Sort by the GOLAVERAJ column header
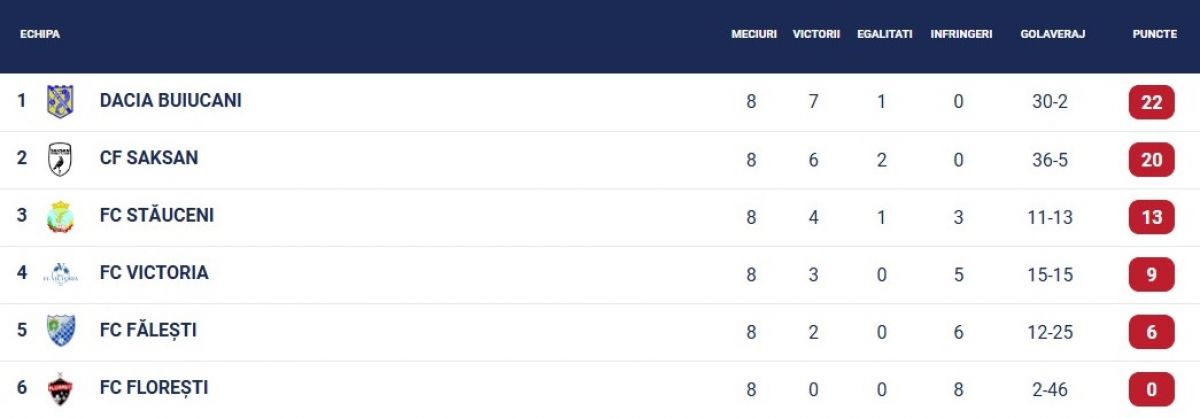Image resolution: width=1200 pixels, height=418 pixels. 1050,34
